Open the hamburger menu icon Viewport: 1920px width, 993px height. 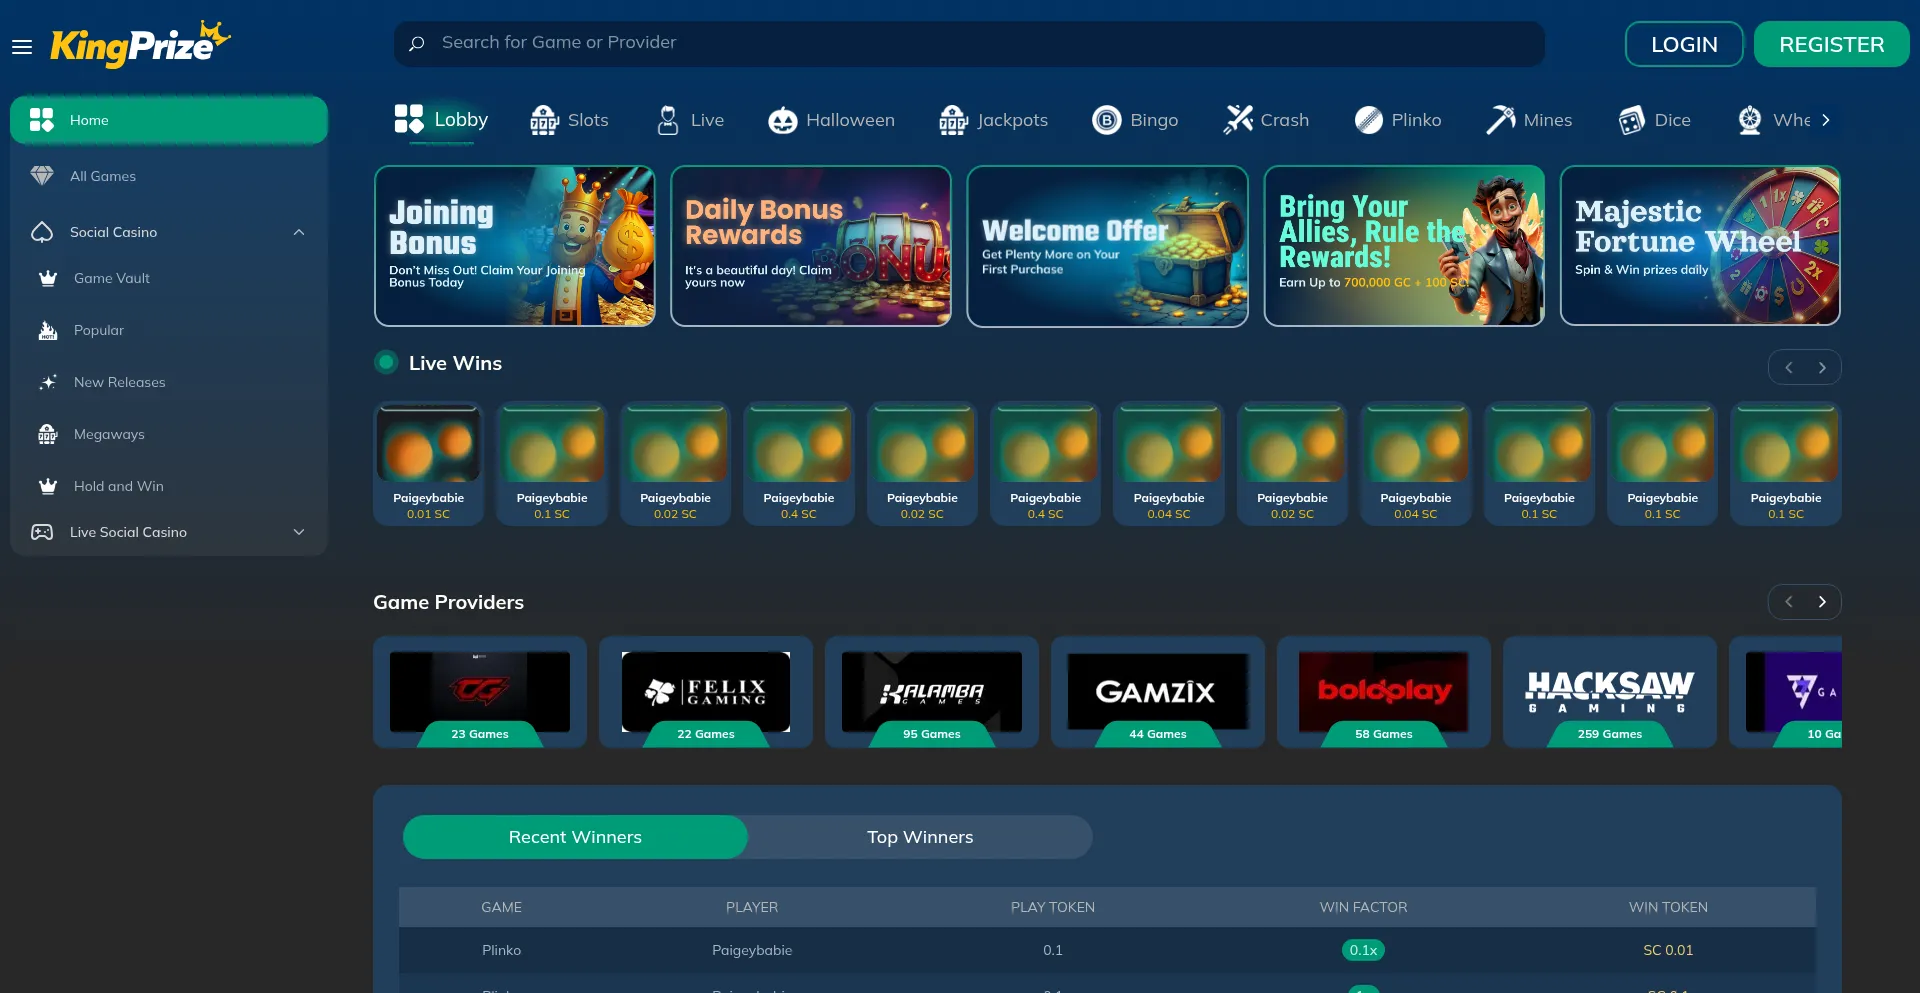(x=22, y=47)
